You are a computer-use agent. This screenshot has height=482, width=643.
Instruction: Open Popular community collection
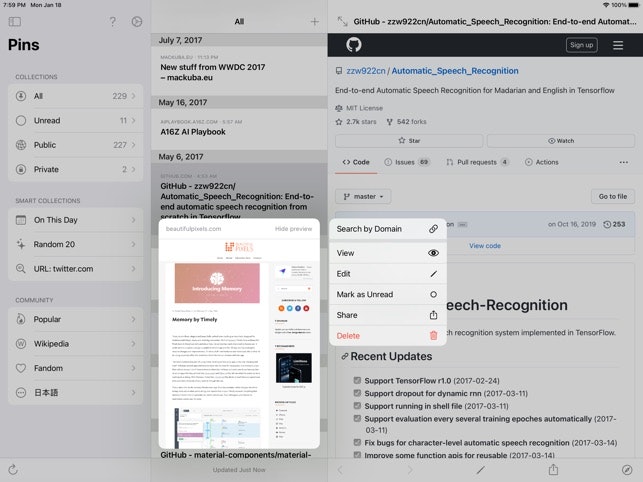pos(75,319)
